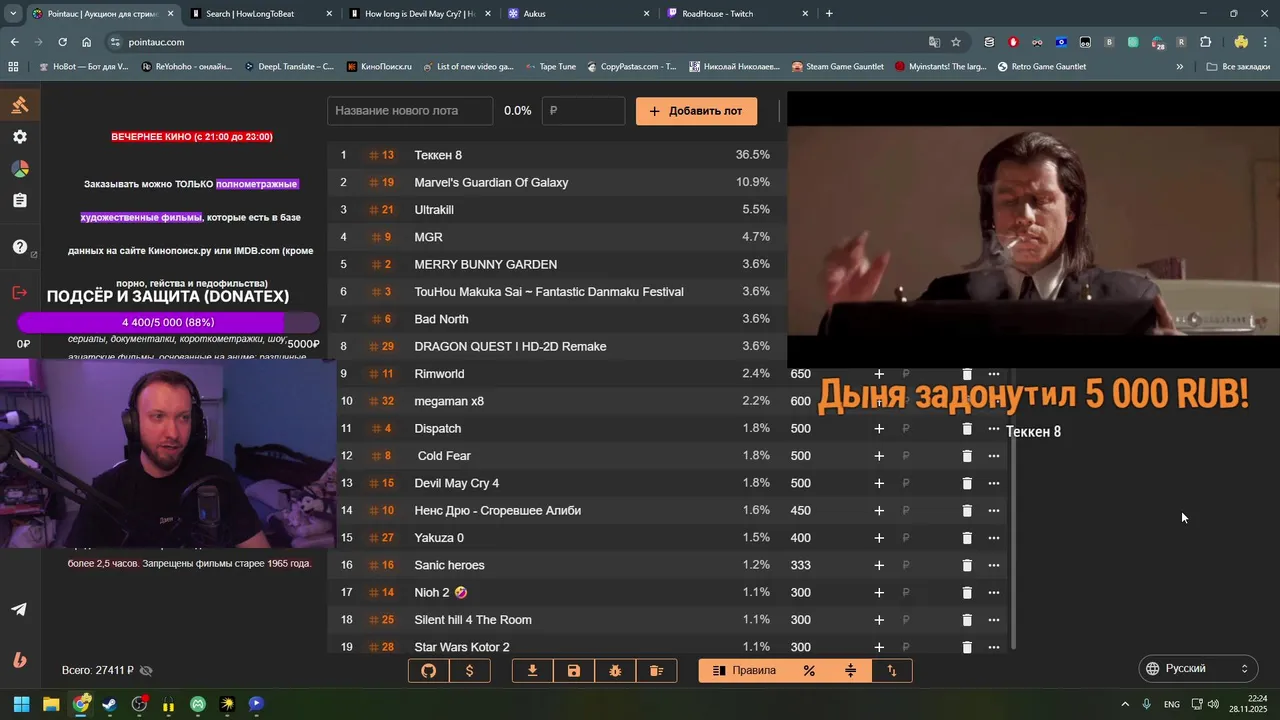Open the Boosty icon at sidebar bottom

19,659
